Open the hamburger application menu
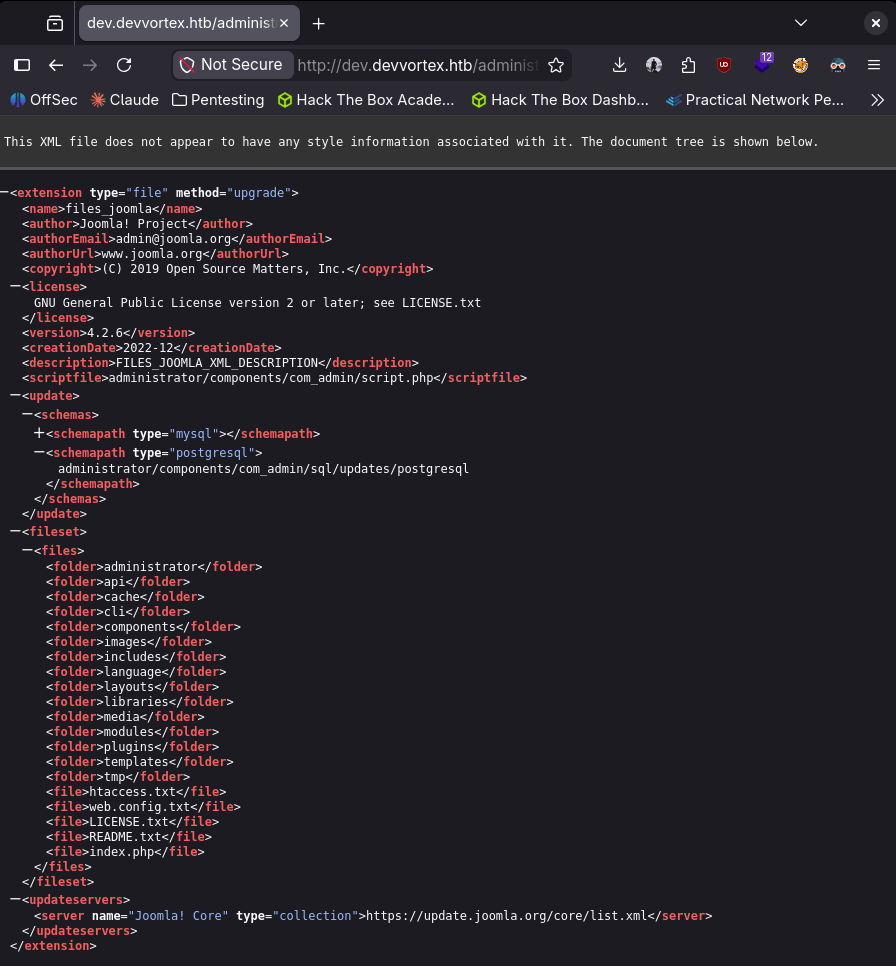 (875, 65)
